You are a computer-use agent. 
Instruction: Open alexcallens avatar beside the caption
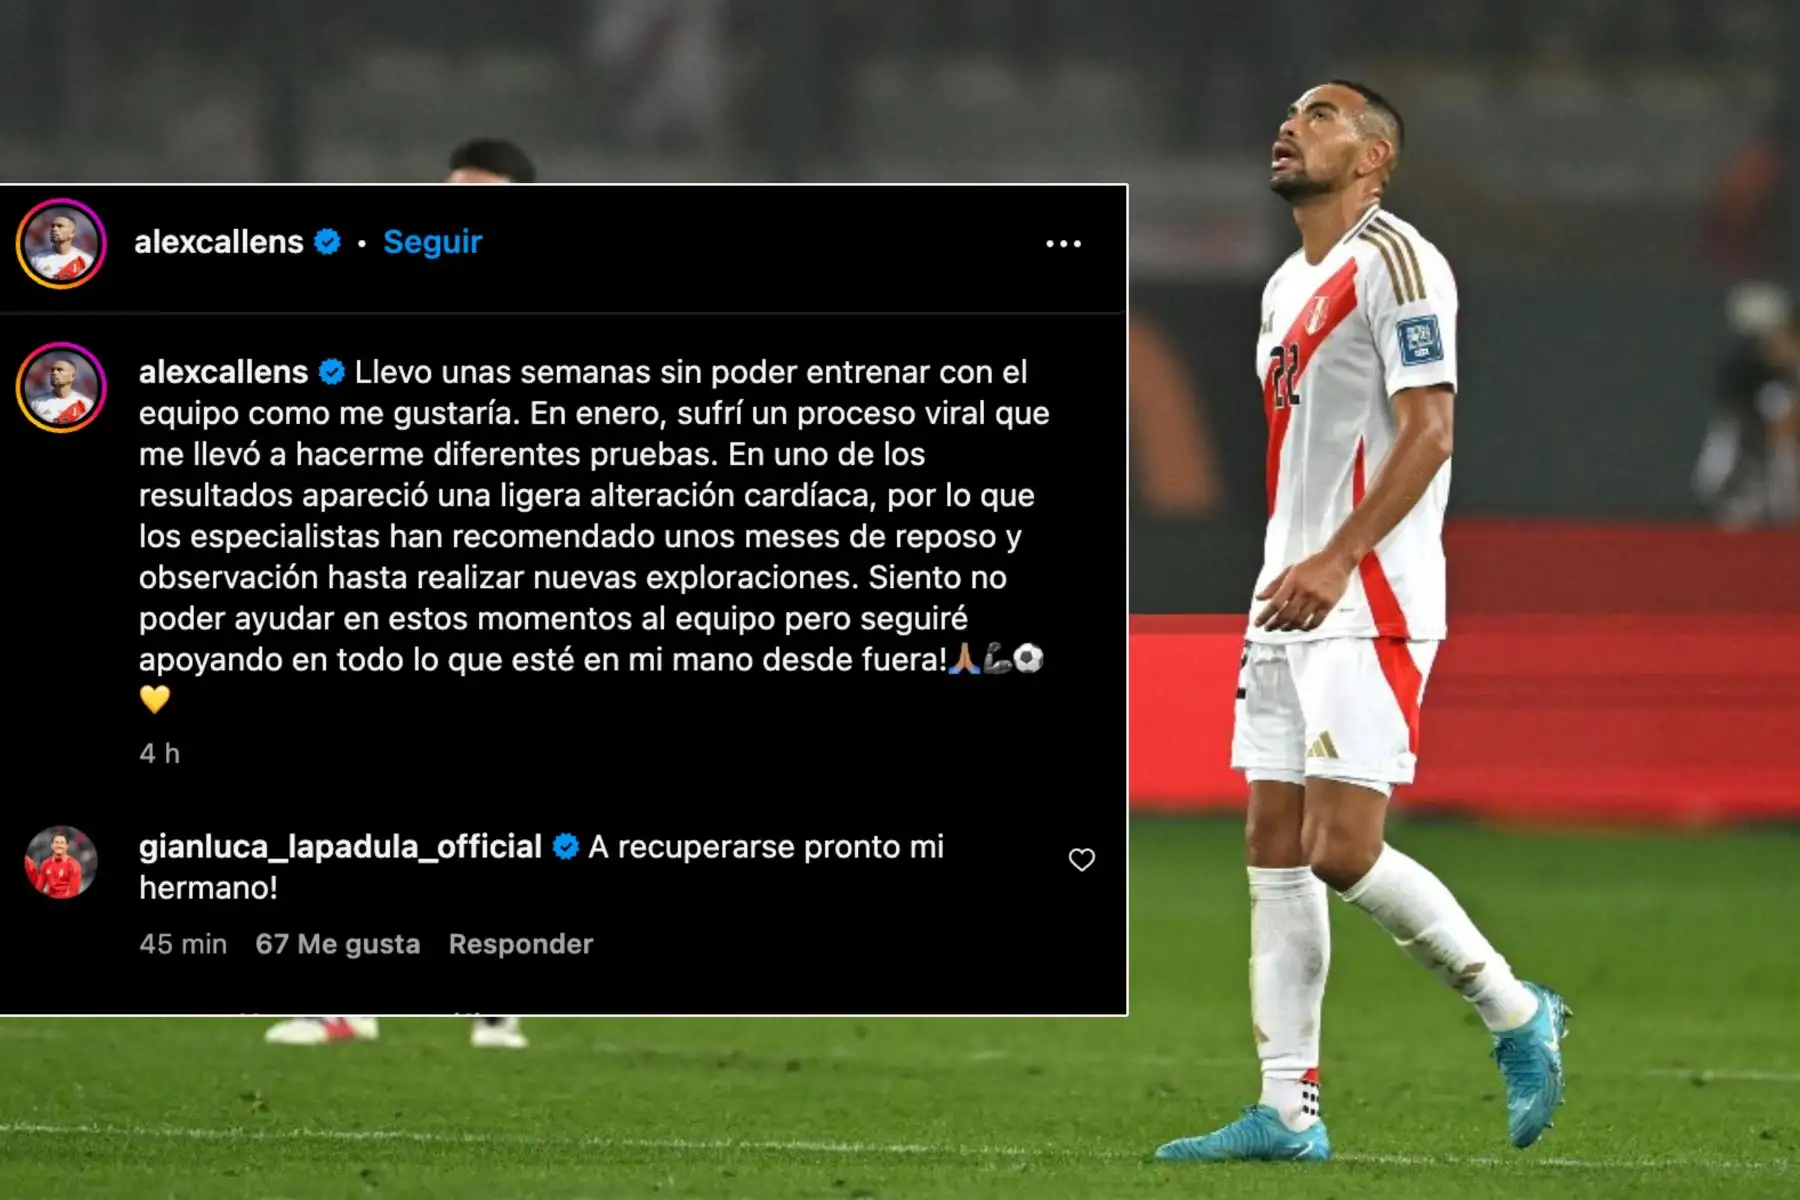[60, 387]
